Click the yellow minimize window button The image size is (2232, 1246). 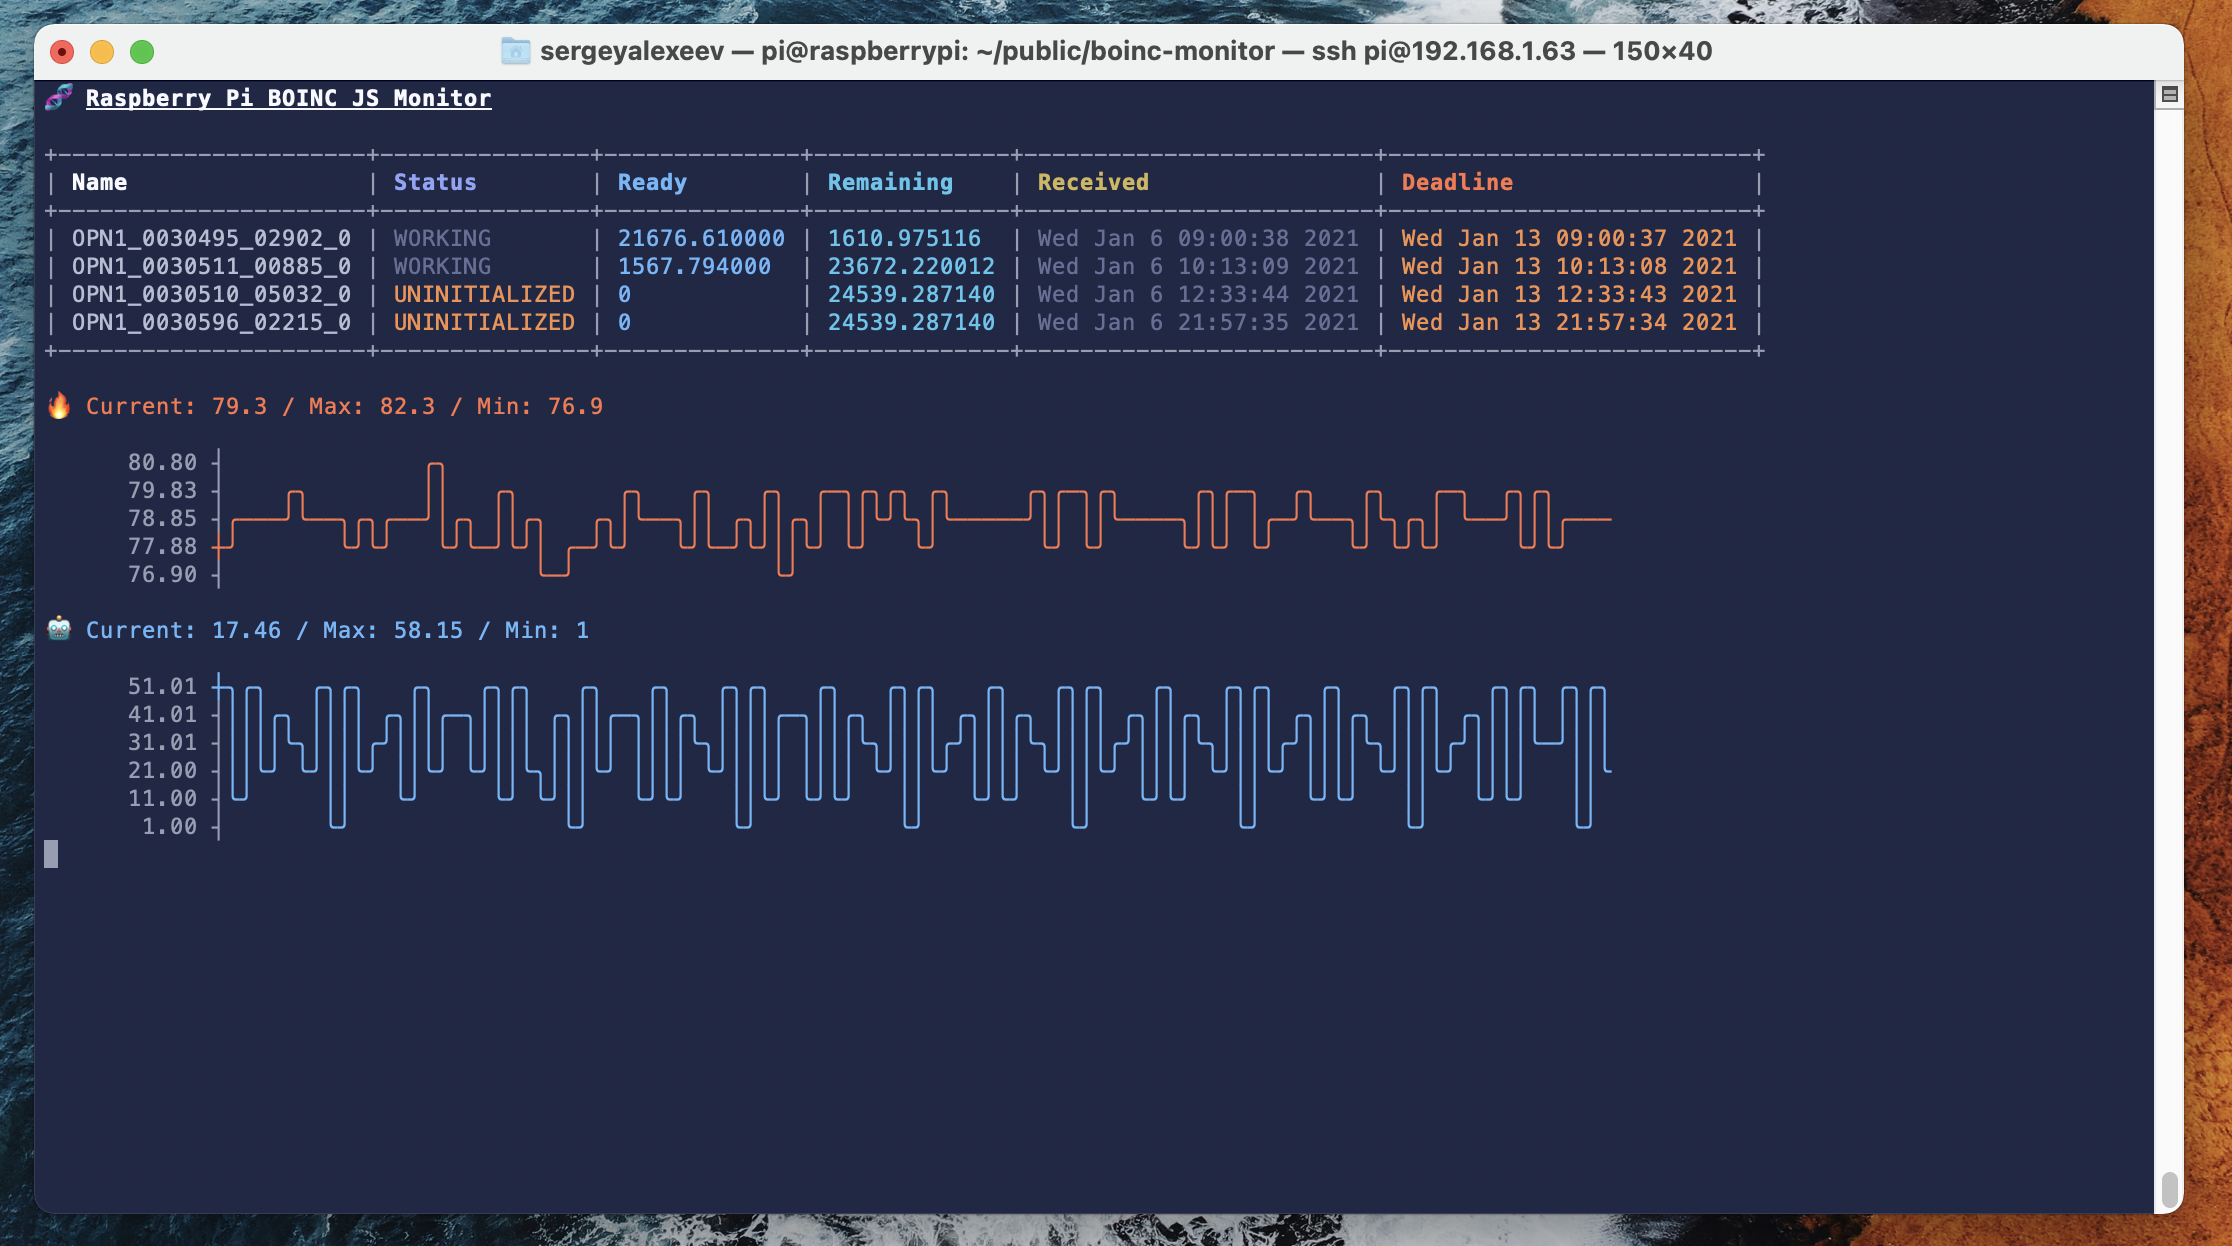pyautogui.click(x=102, y=52)
